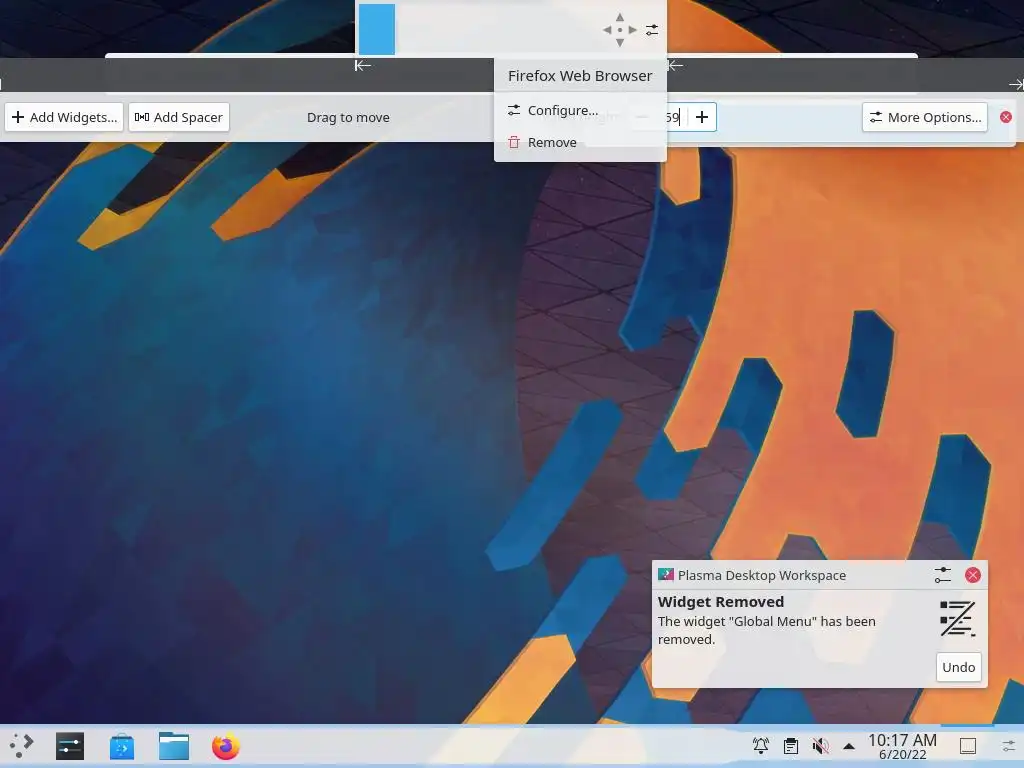The image size is (1024, 768).
Task: Dismiss the Plasma Desktop Workspace notification
Action: click(972, 575)
